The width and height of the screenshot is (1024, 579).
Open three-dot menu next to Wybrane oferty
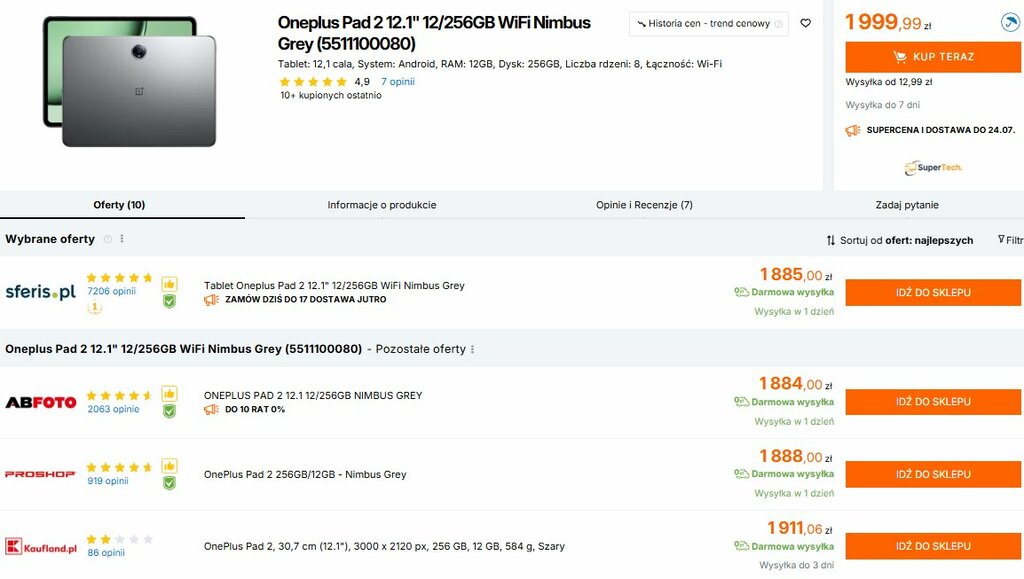(122, 239)
